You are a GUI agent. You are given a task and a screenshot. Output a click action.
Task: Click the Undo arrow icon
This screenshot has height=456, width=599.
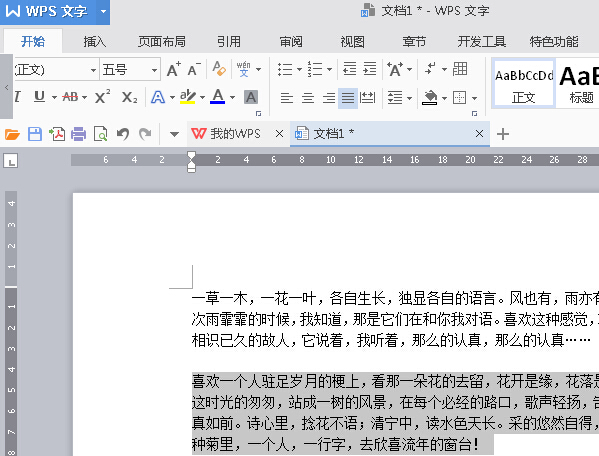(123, 134)
